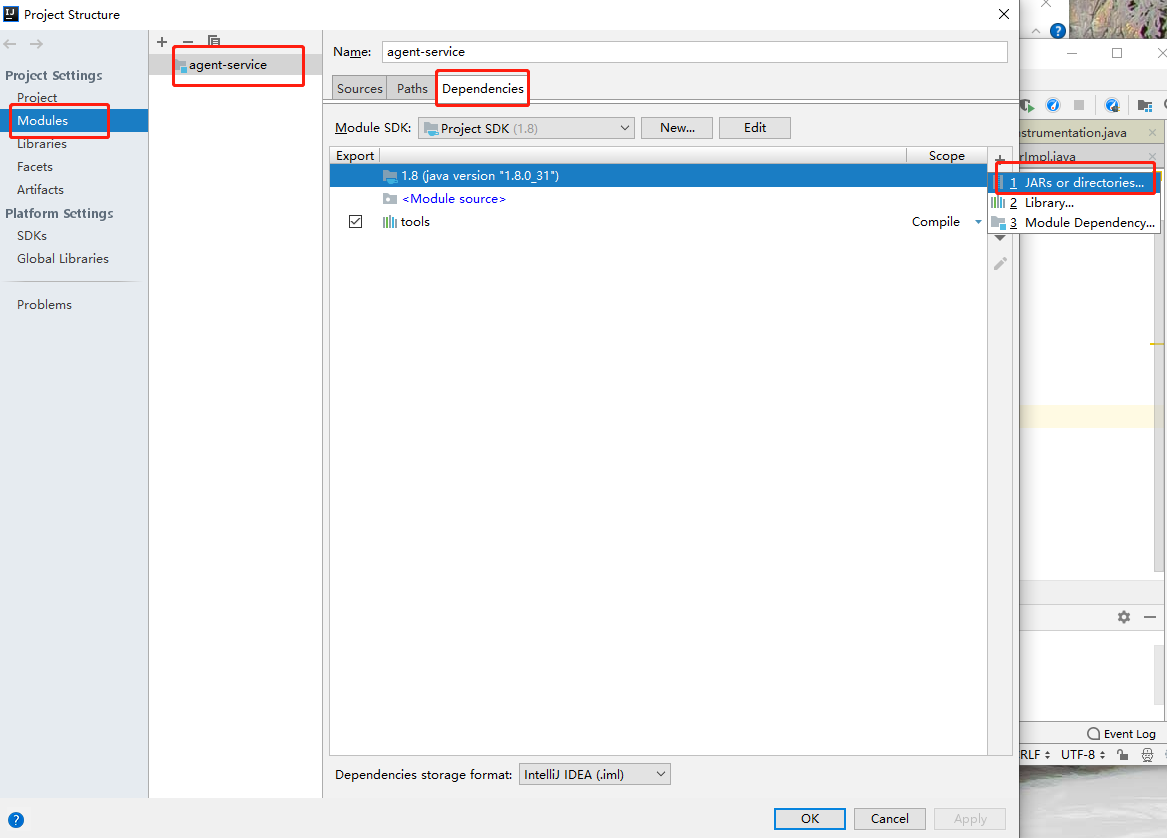1167x838 pixels.
Task: Confirm changes with the OK button
Action: (x=809, y=818)
